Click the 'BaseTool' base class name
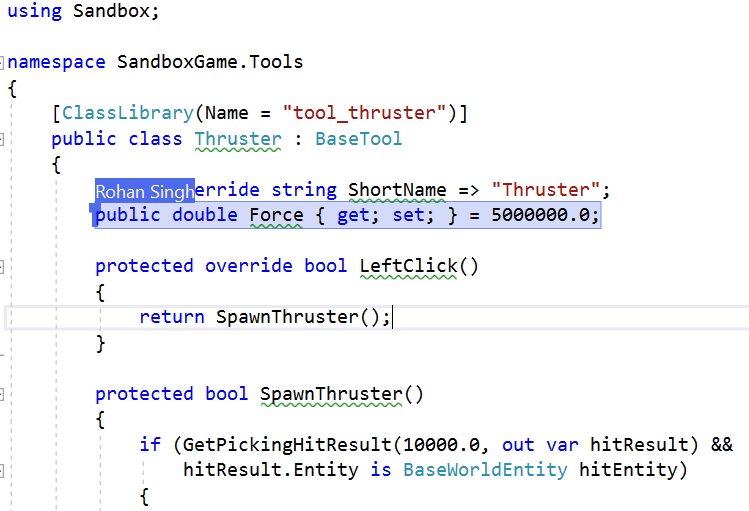 pos(359,138)
